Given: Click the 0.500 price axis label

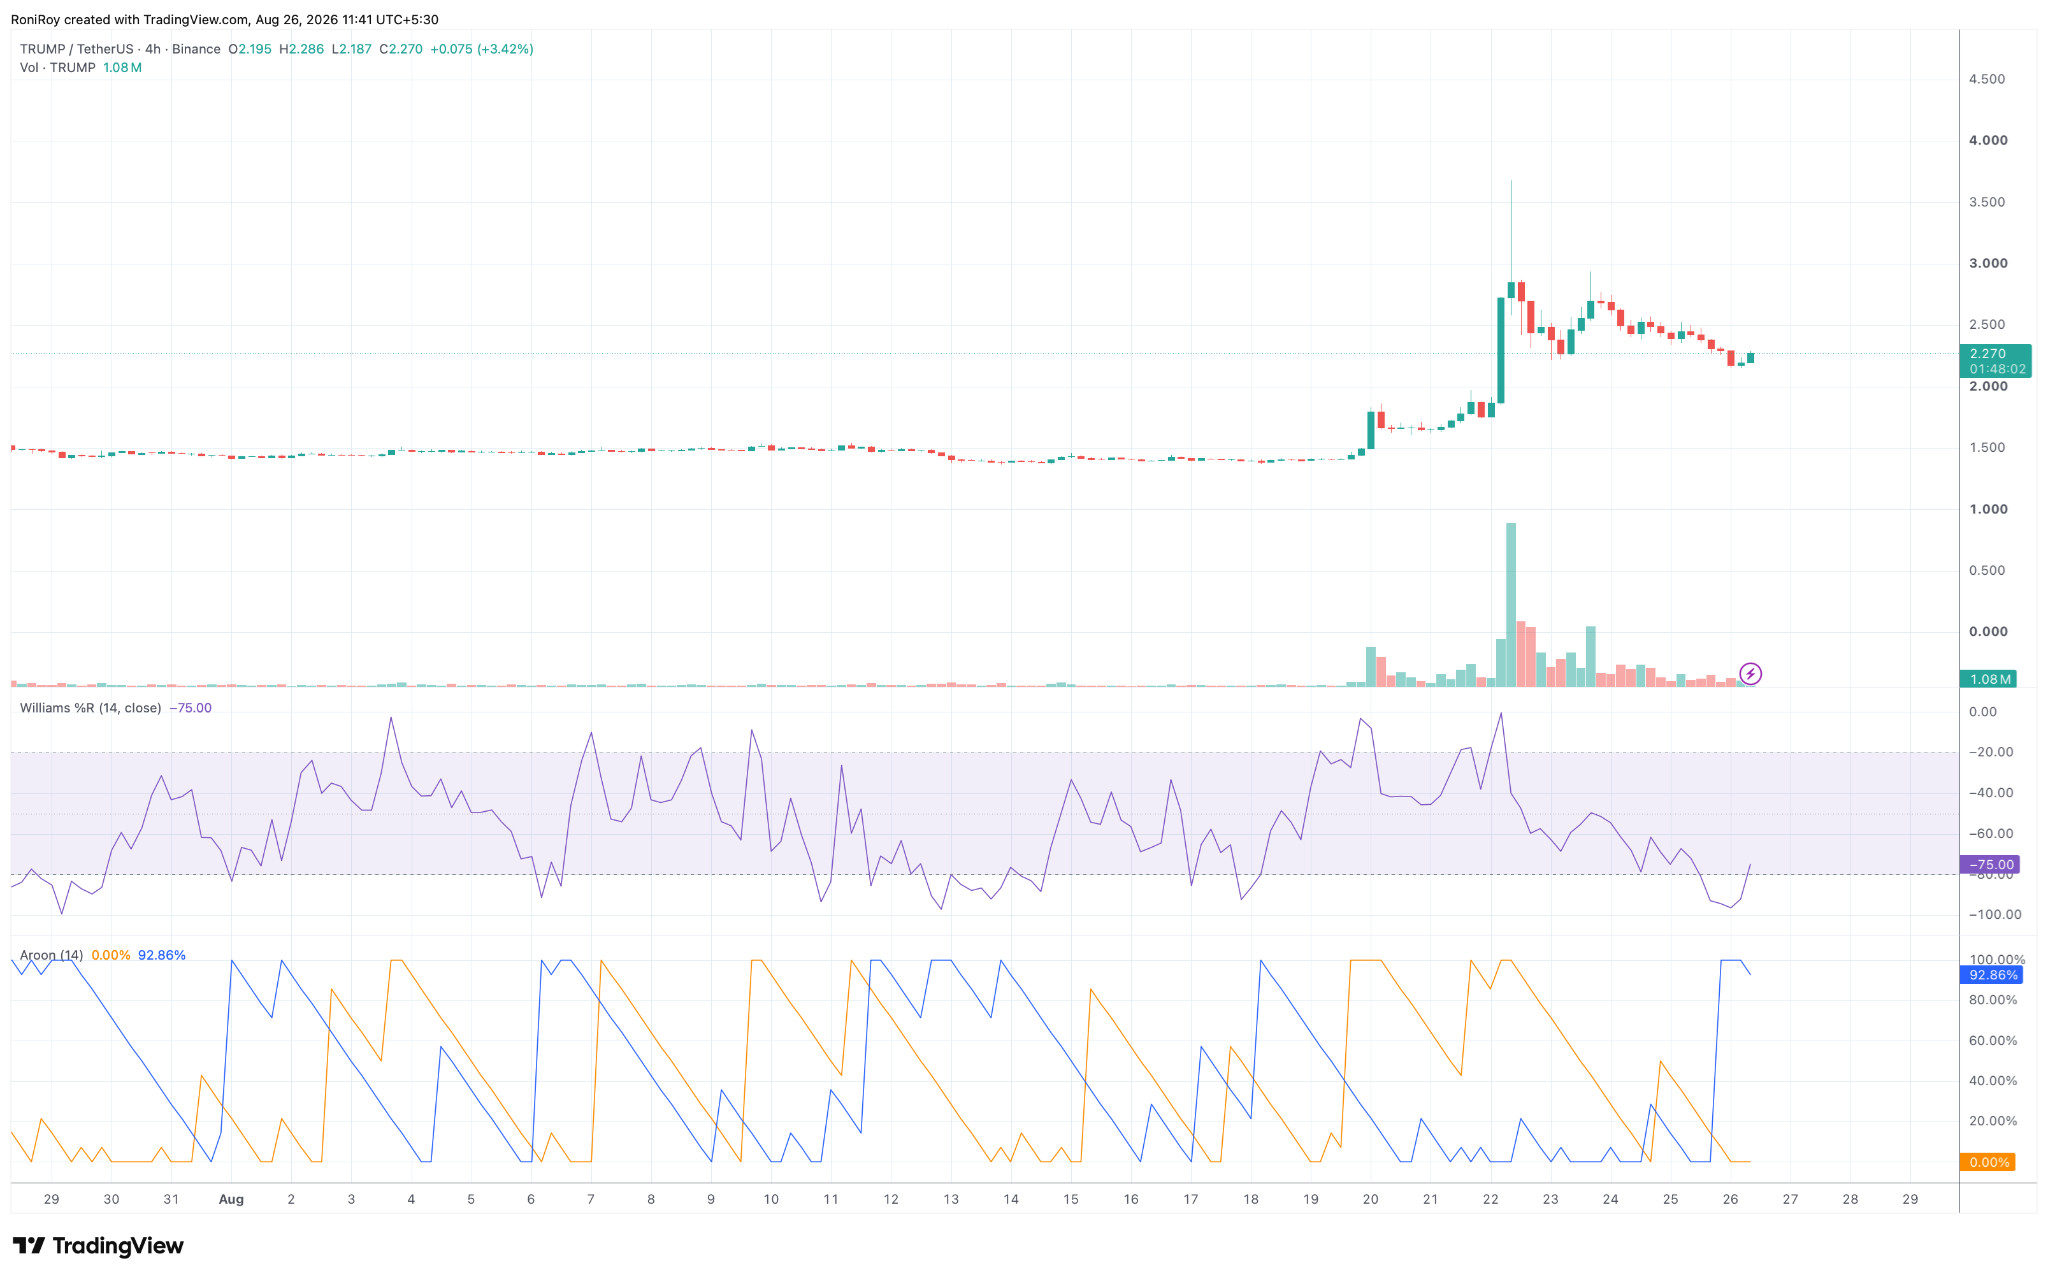Looking at the screenshot, I should [1988, 571].
